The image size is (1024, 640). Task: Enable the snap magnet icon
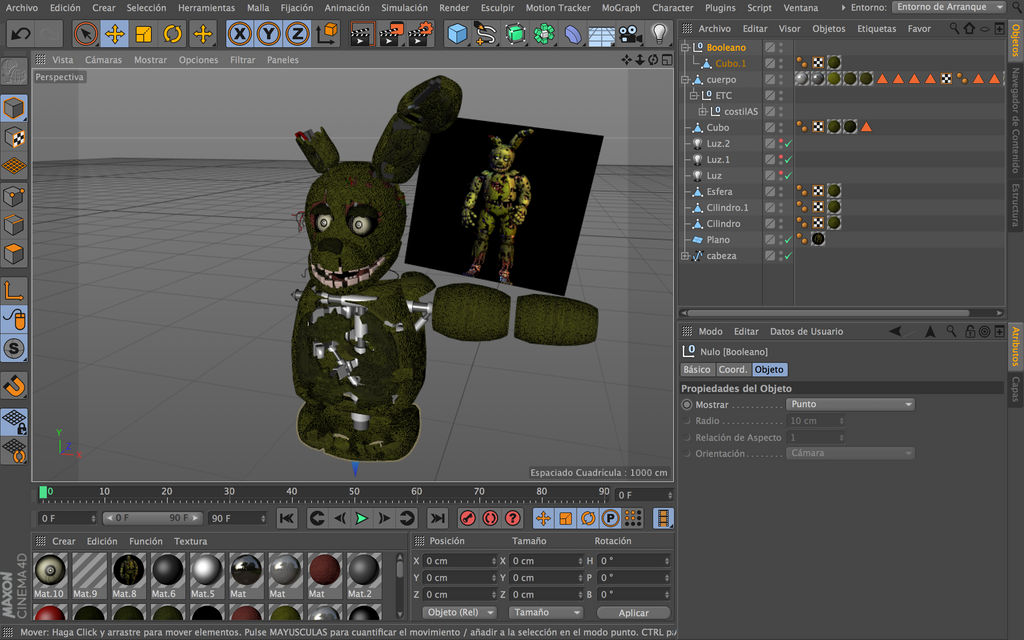pyautogui.click(x=14, y=387)
